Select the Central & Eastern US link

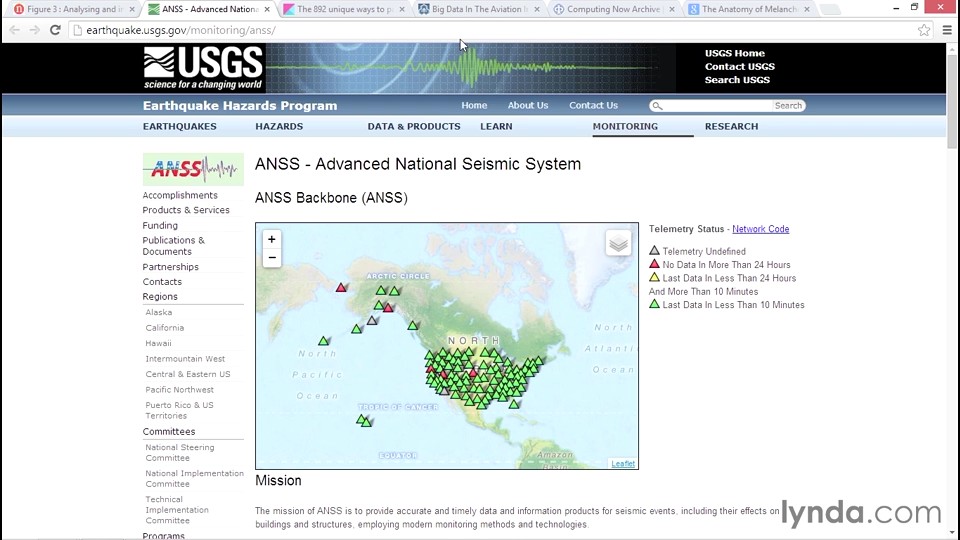click(x=188, y=374)
